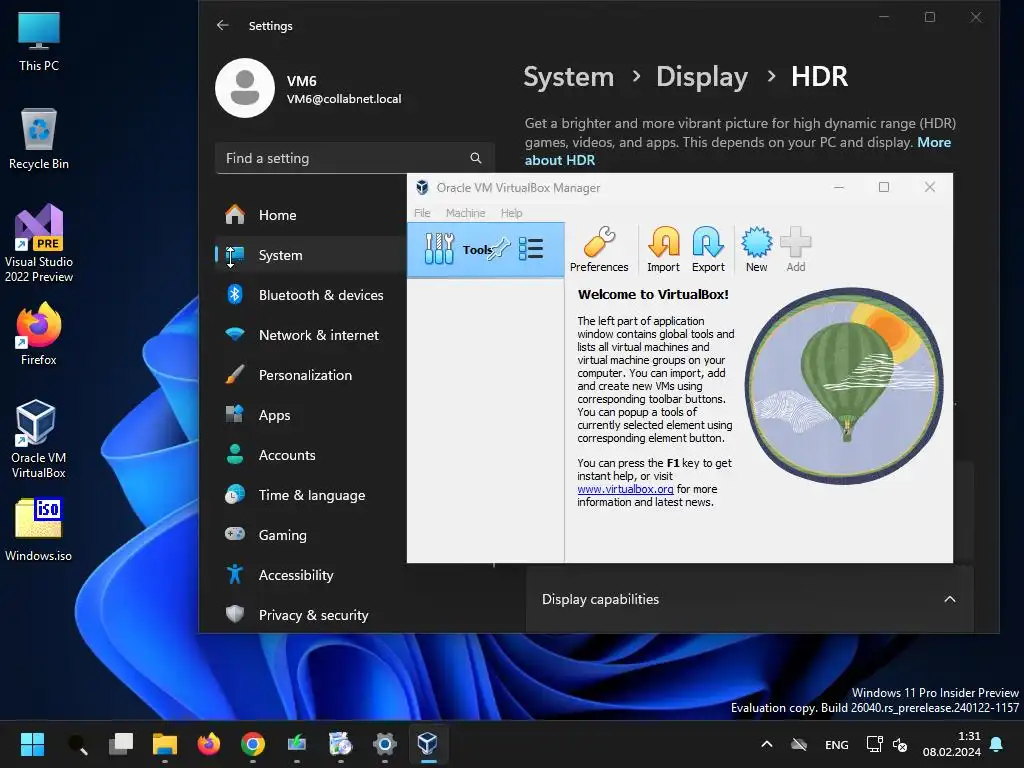1024x768 pixels.
Task: Click the Find a setting search box
Action: tap(354, 158)
